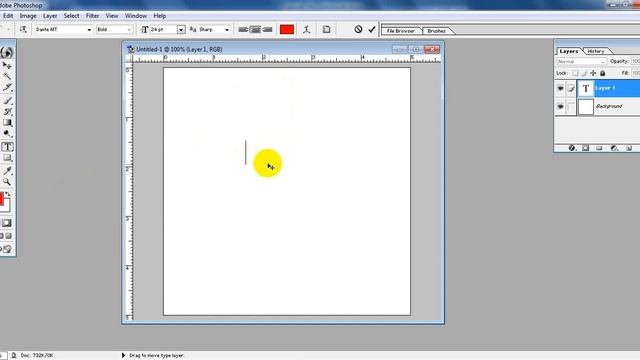
Task: Select the Zoom magnifier tool
Action: click(x=7, y=182)
